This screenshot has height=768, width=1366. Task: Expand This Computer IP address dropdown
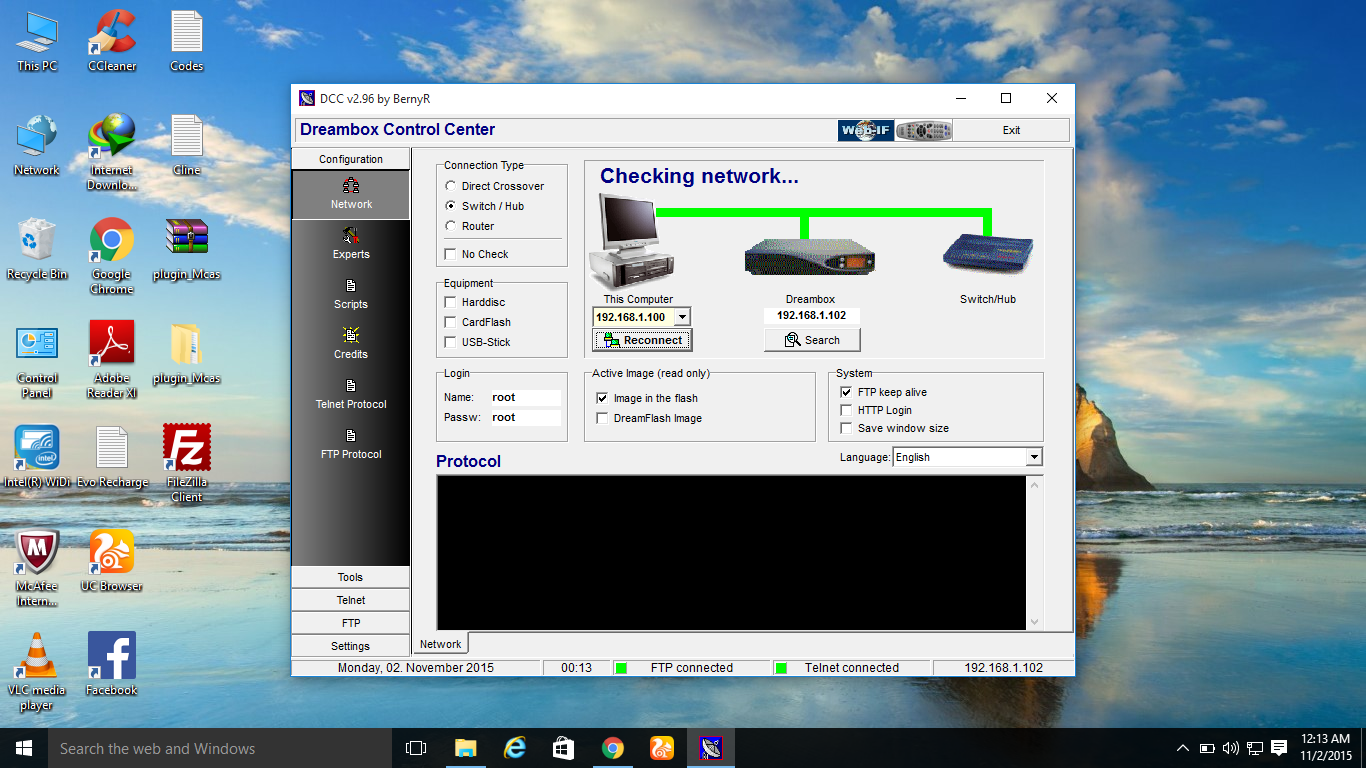682,317
